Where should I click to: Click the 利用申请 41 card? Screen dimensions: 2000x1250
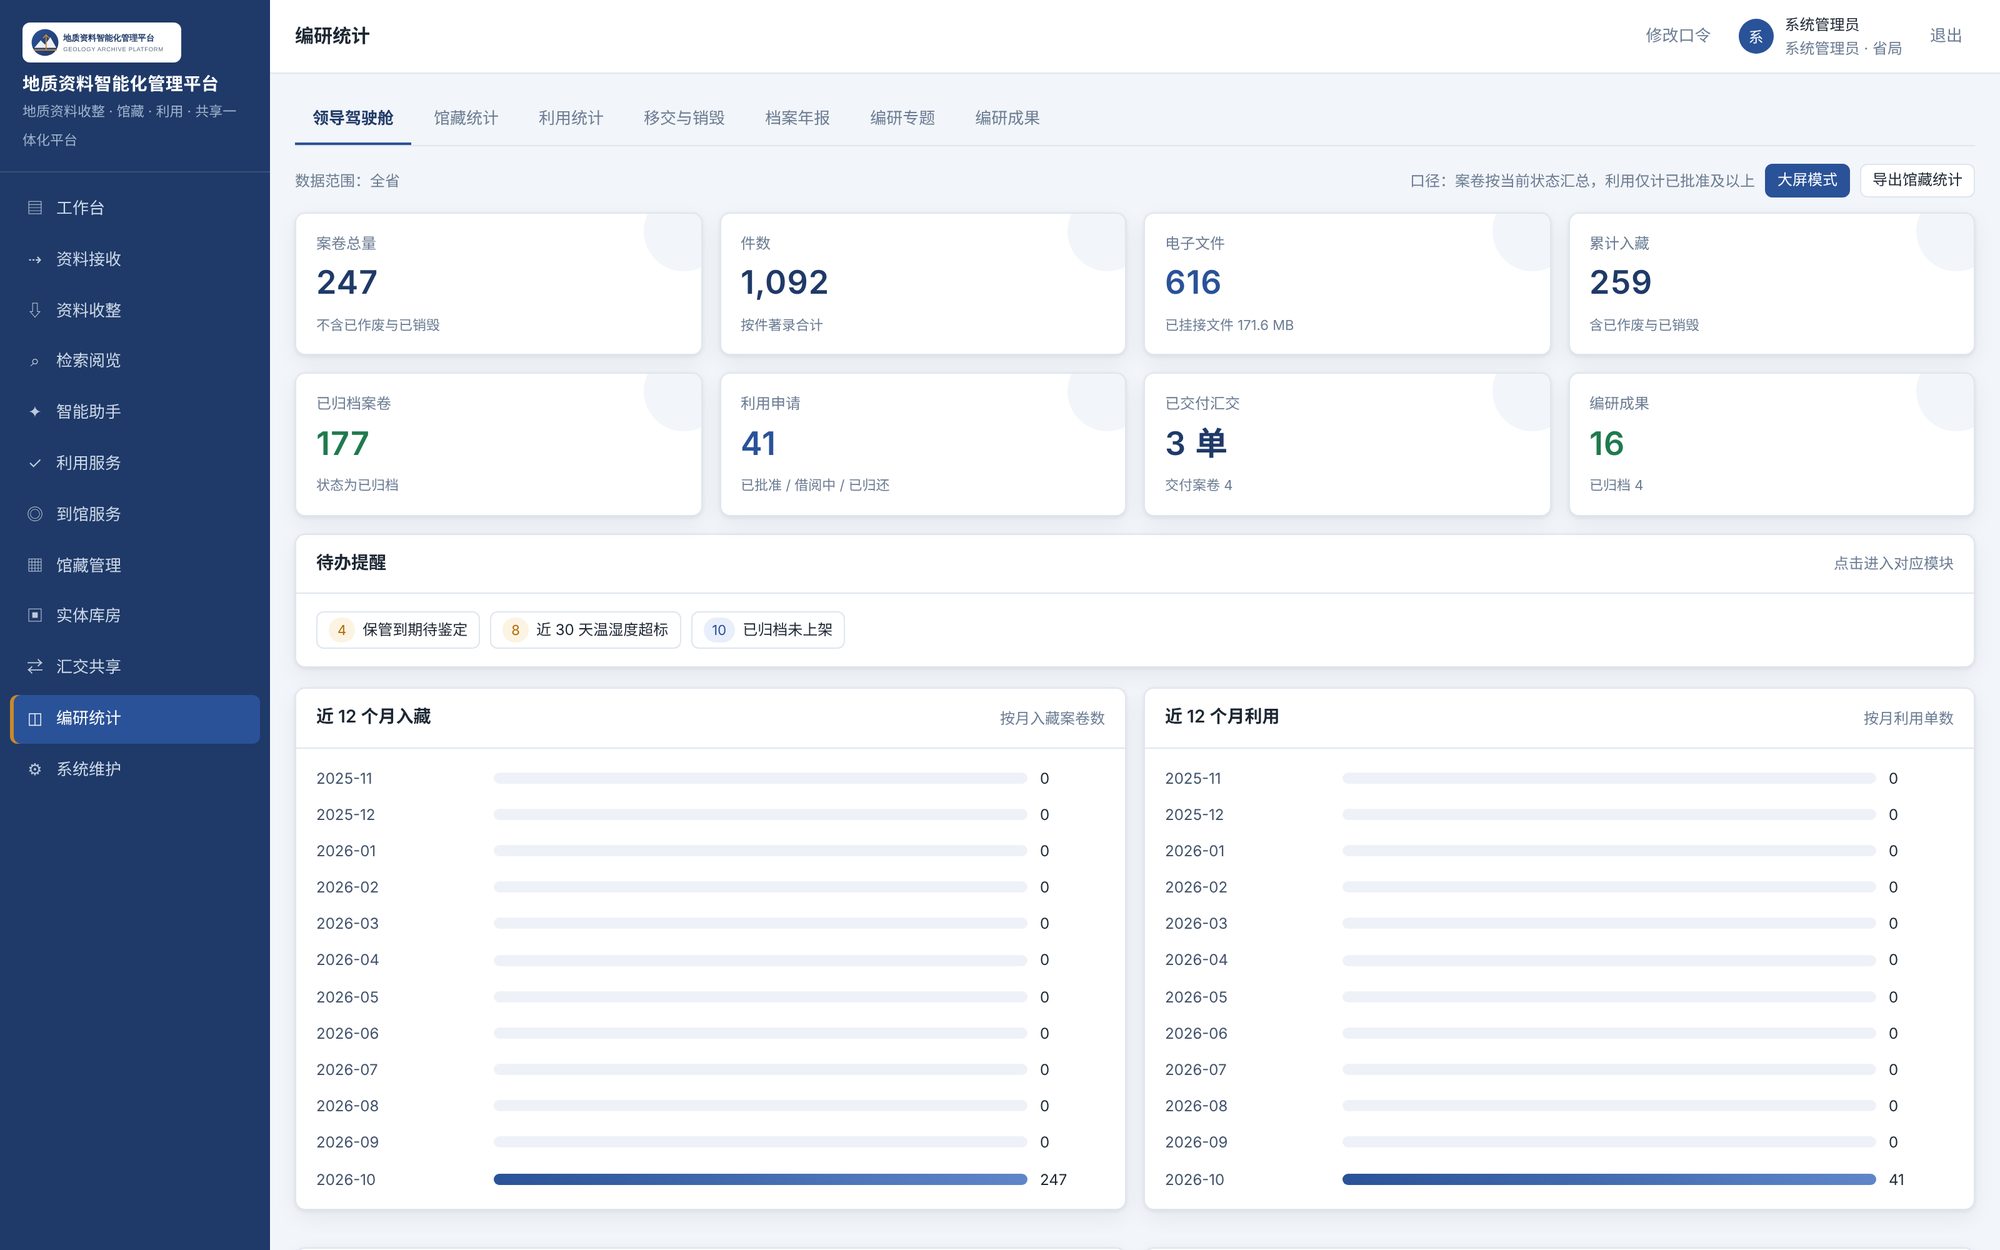coord(923,444)
